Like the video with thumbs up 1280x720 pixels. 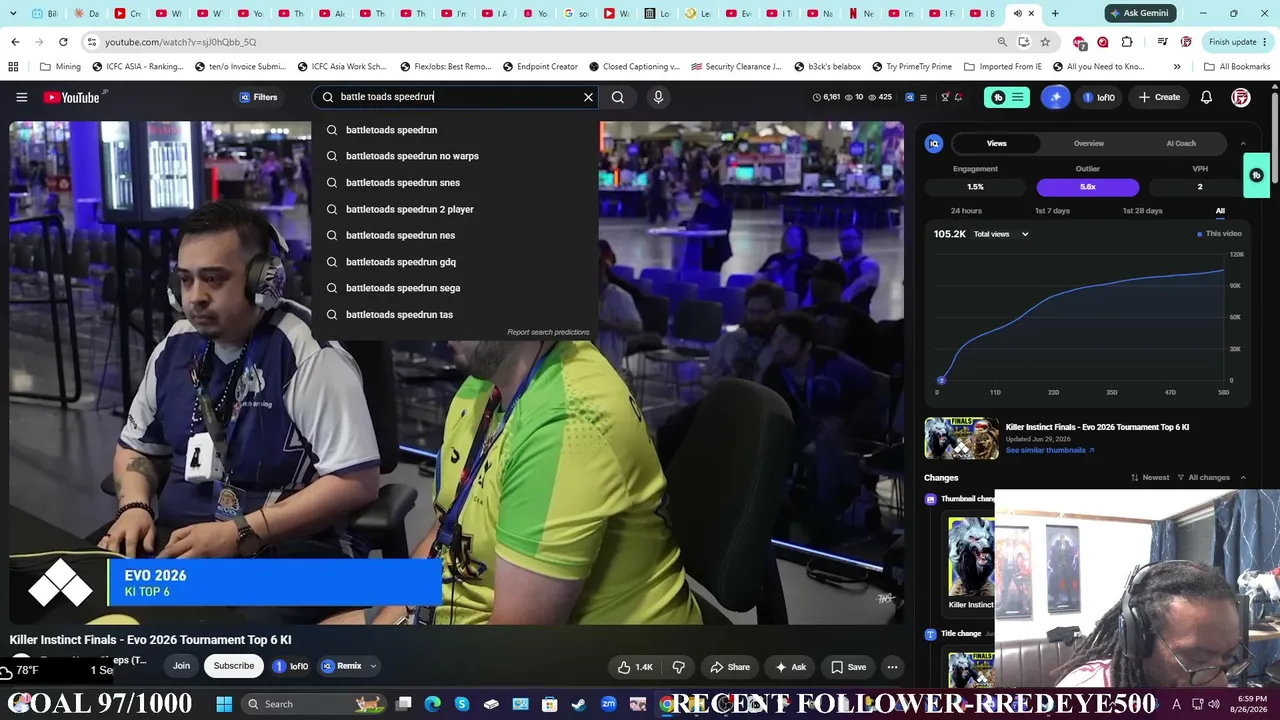click(635, 667)
